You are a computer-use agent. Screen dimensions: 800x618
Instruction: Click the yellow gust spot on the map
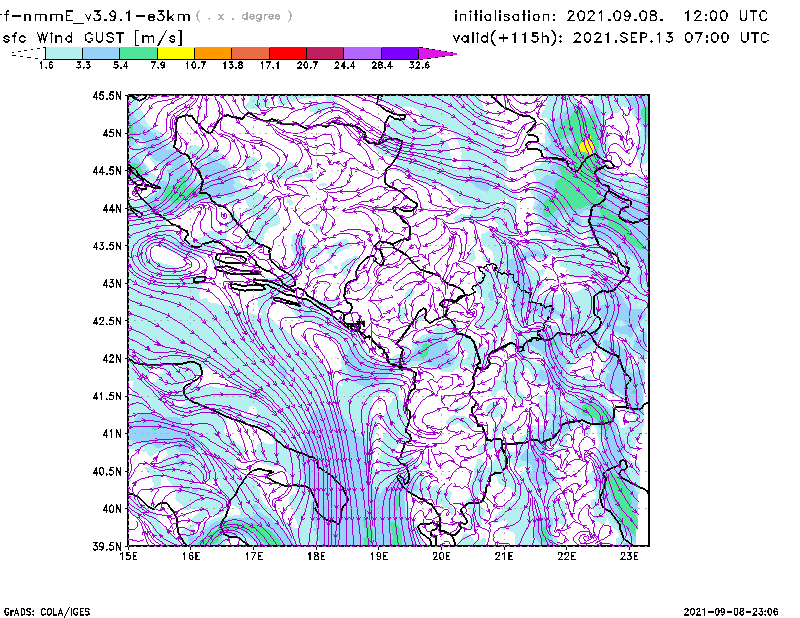coord(587,147)
